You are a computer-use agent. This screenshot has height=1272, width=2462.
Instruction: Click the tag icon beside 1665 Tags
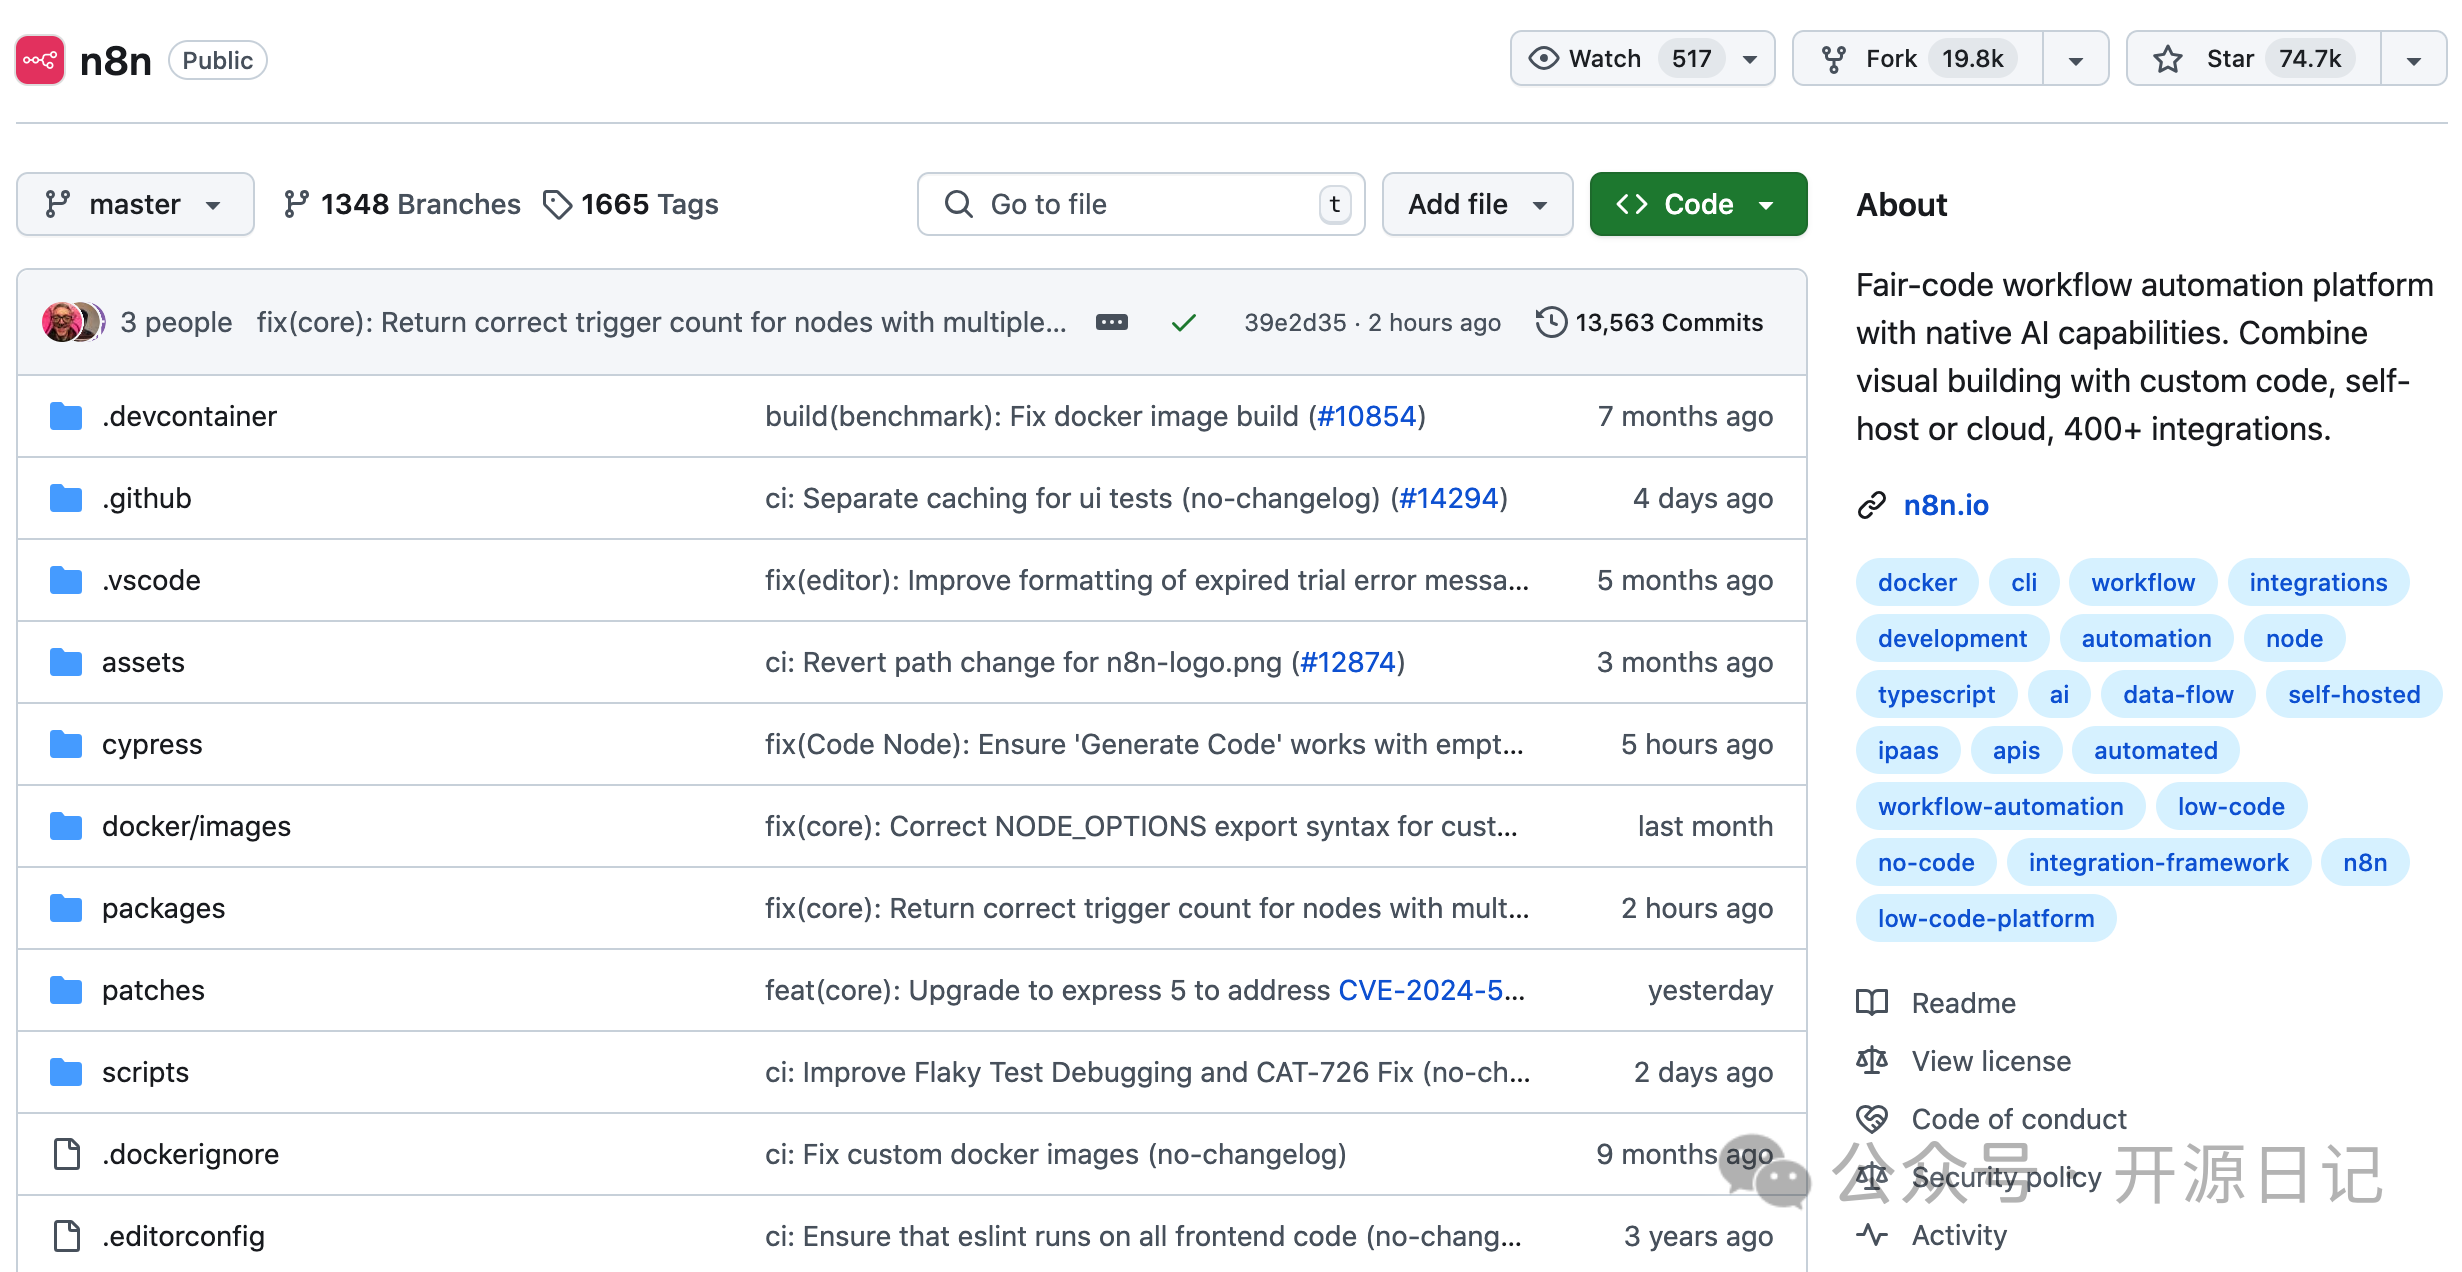557,204
